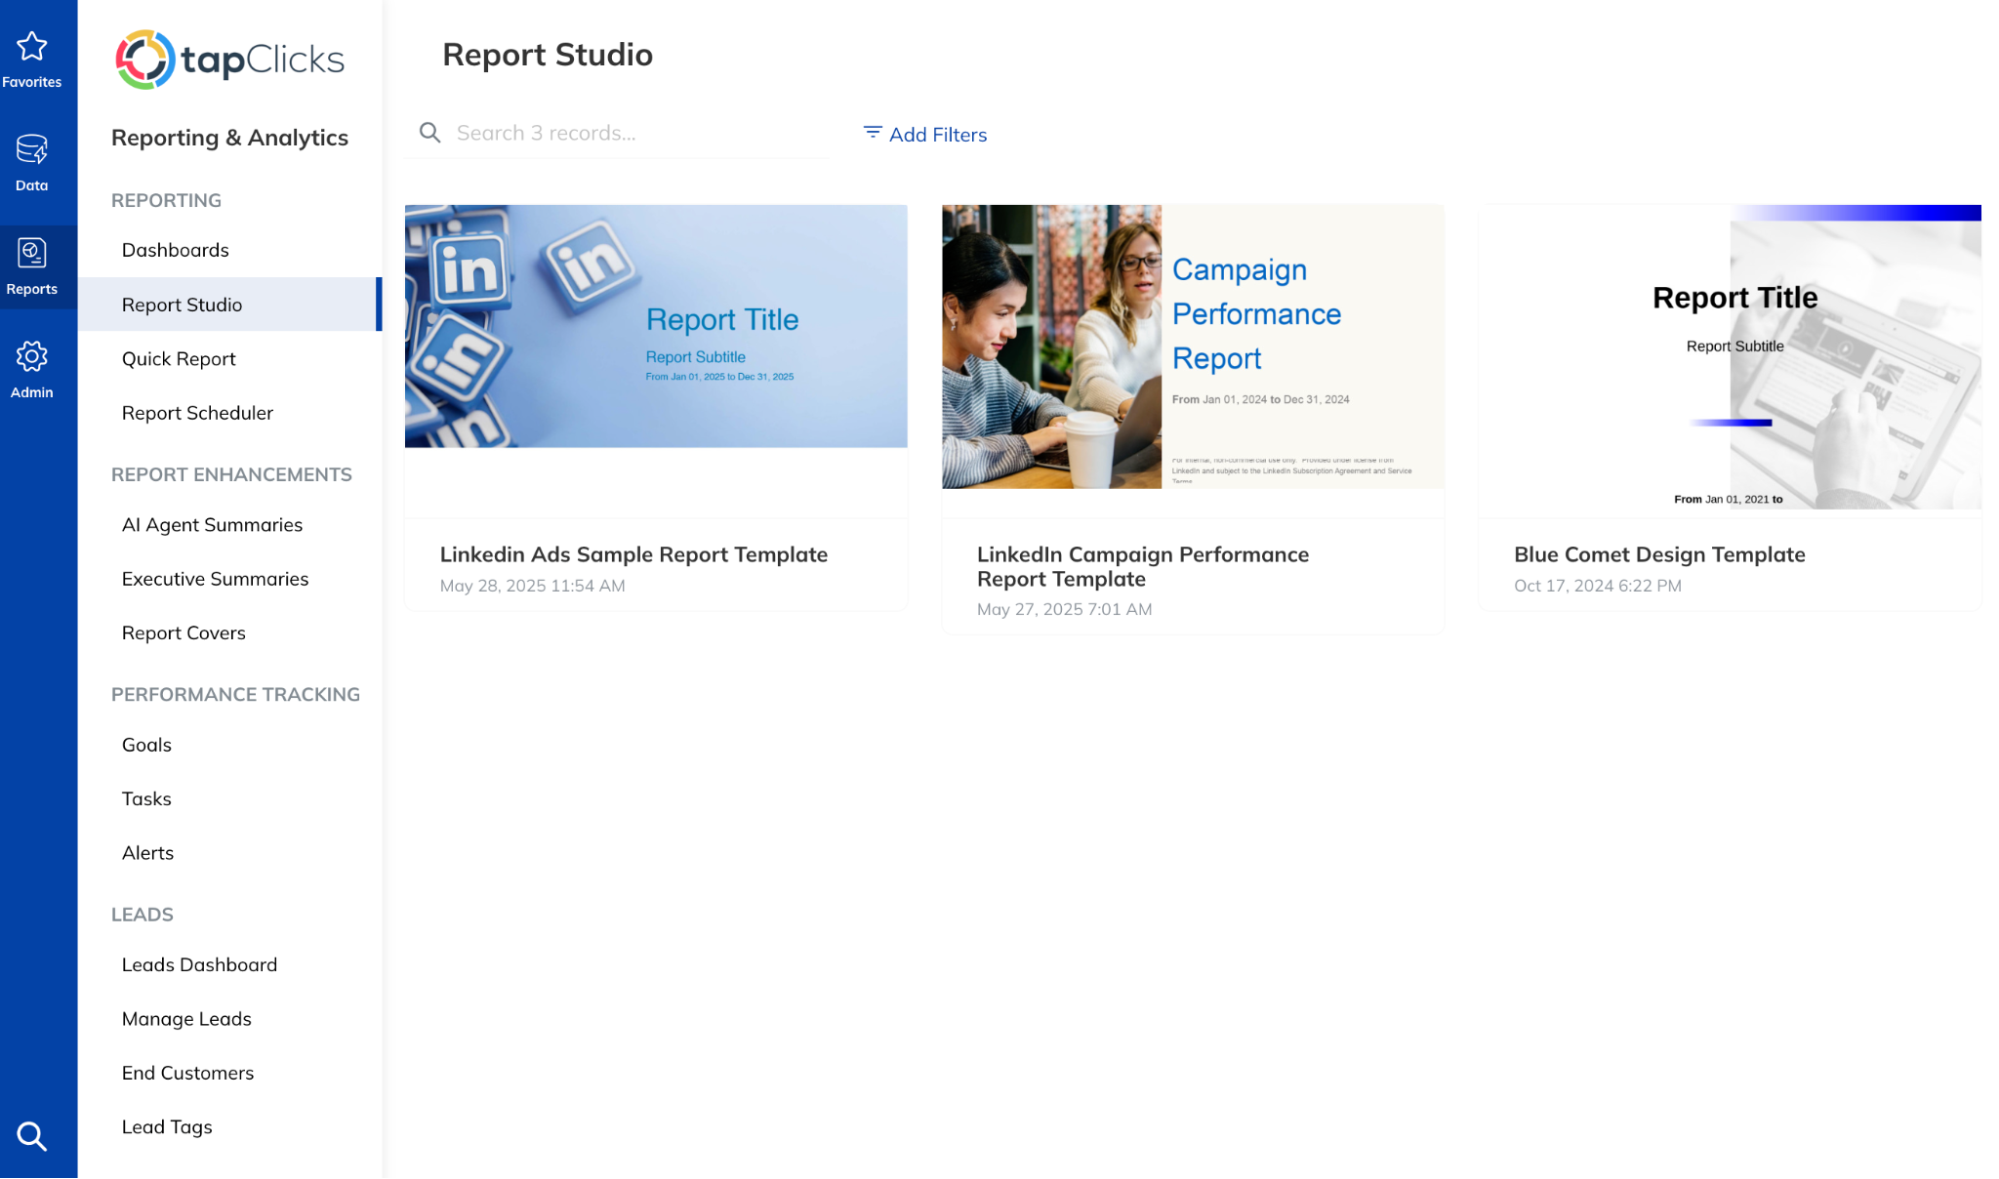
Task: Navigate to the Goals page
Action: [146, 744]
